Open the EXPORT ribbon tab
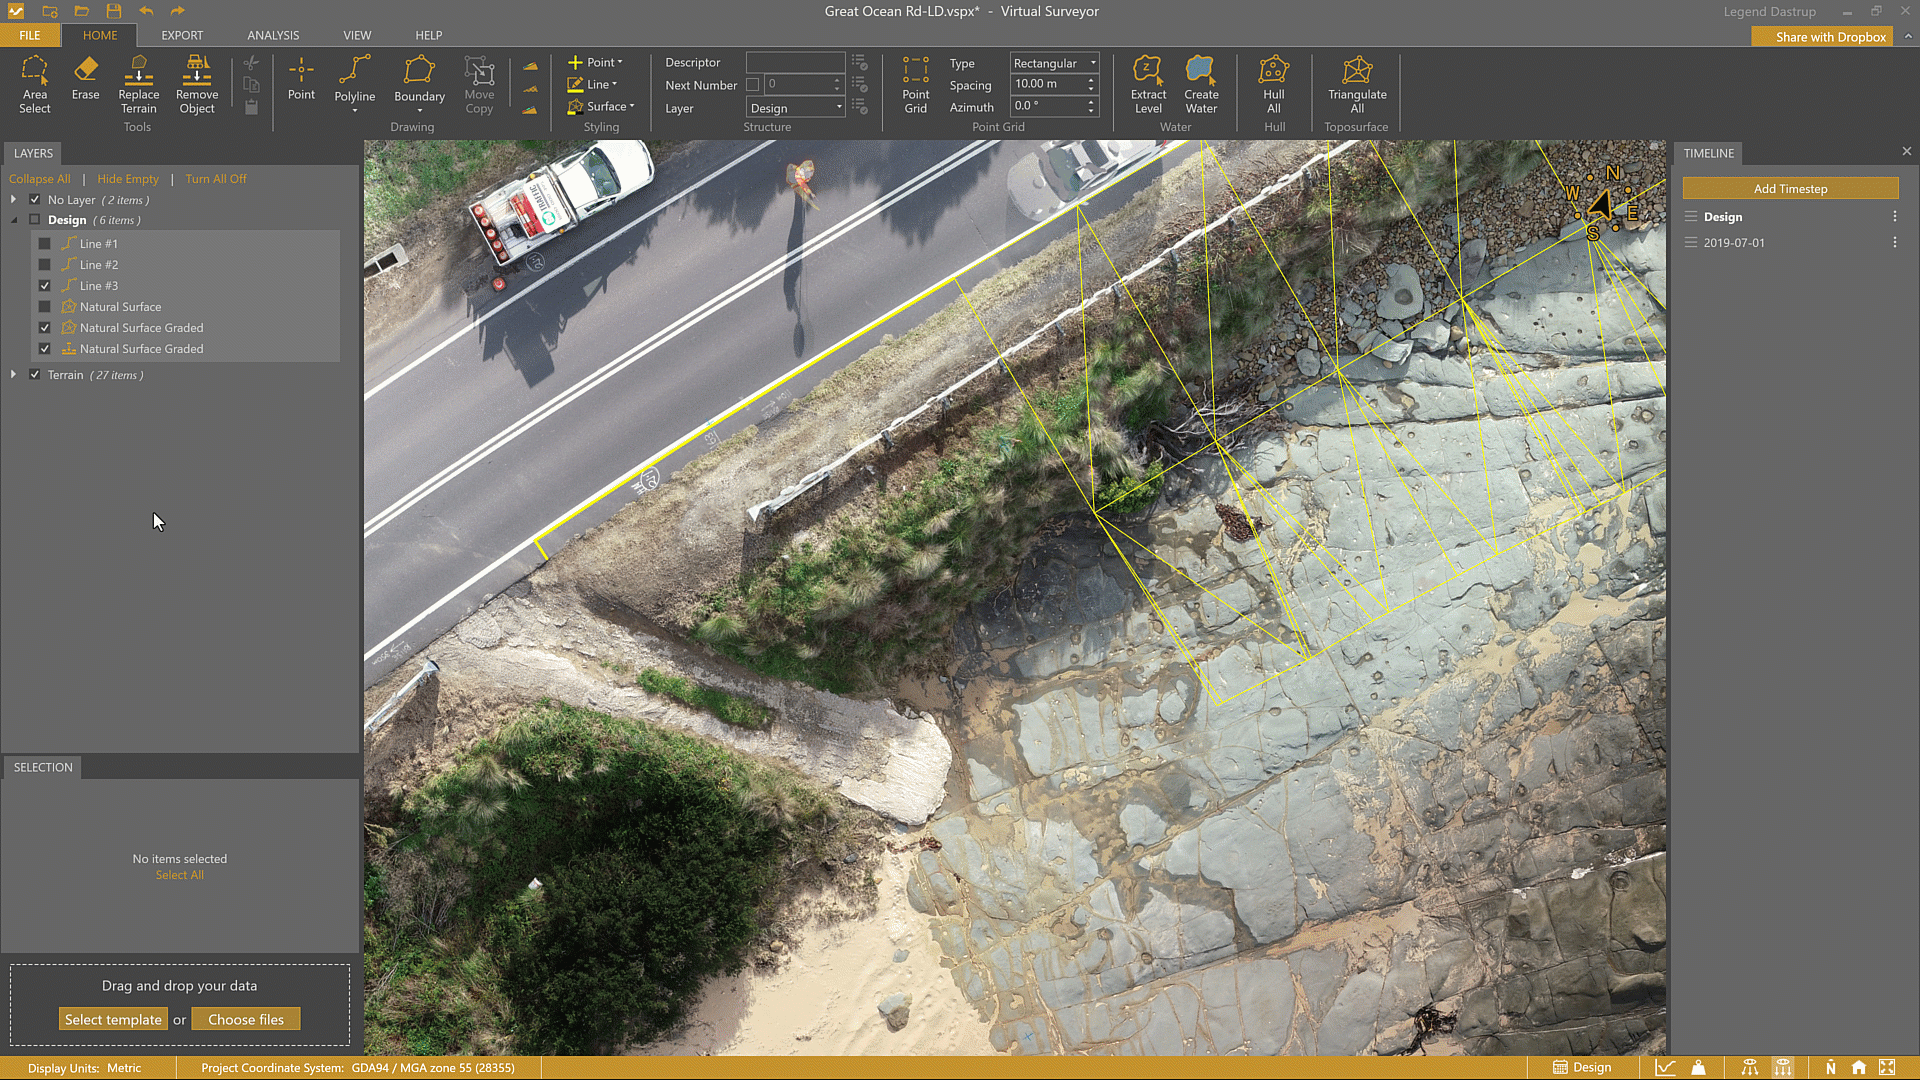Image resolution: width=1920 pixels, height=1080 pixels. pos(182,35)
